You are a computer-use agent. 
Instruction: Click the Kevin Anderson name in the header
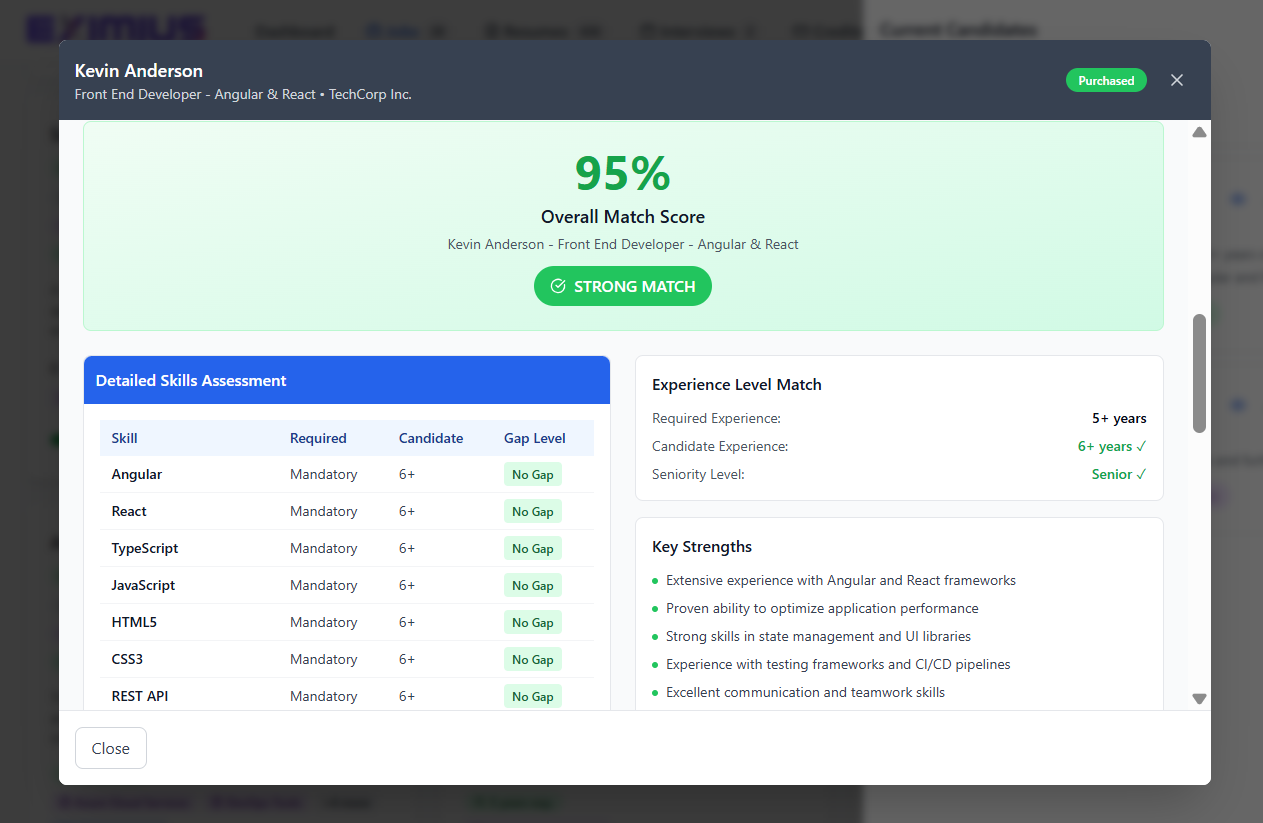click(x=139, y=71)
